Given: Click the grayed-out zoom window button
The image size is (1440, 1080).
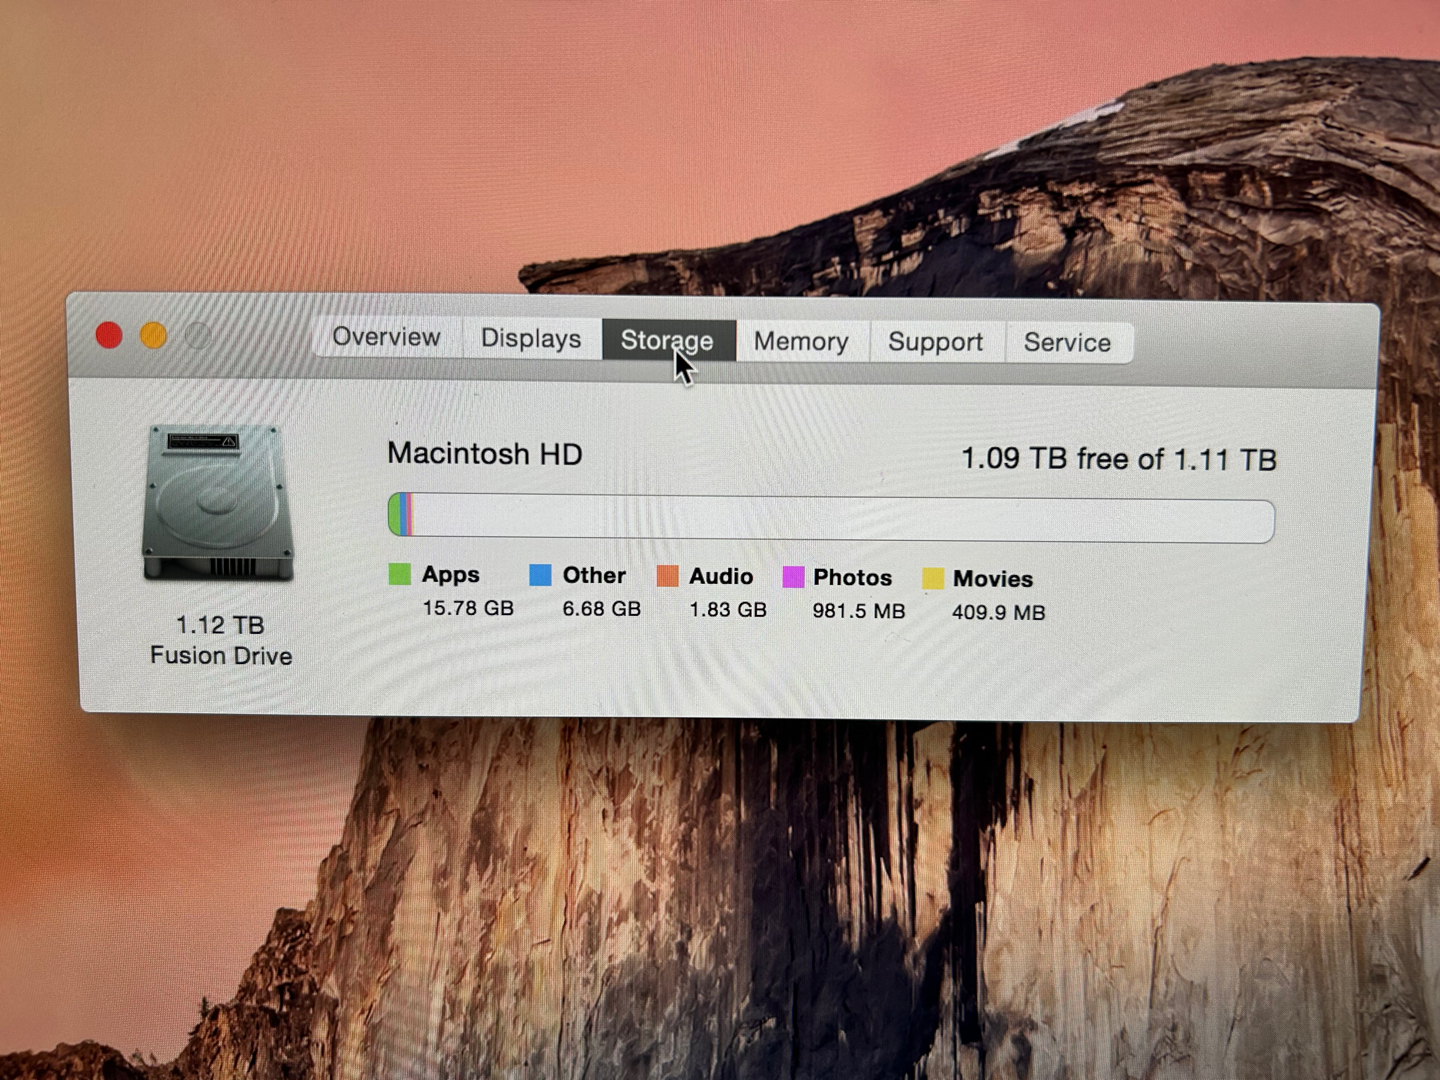Looking at the screenshot, I should tap(198, 336).
